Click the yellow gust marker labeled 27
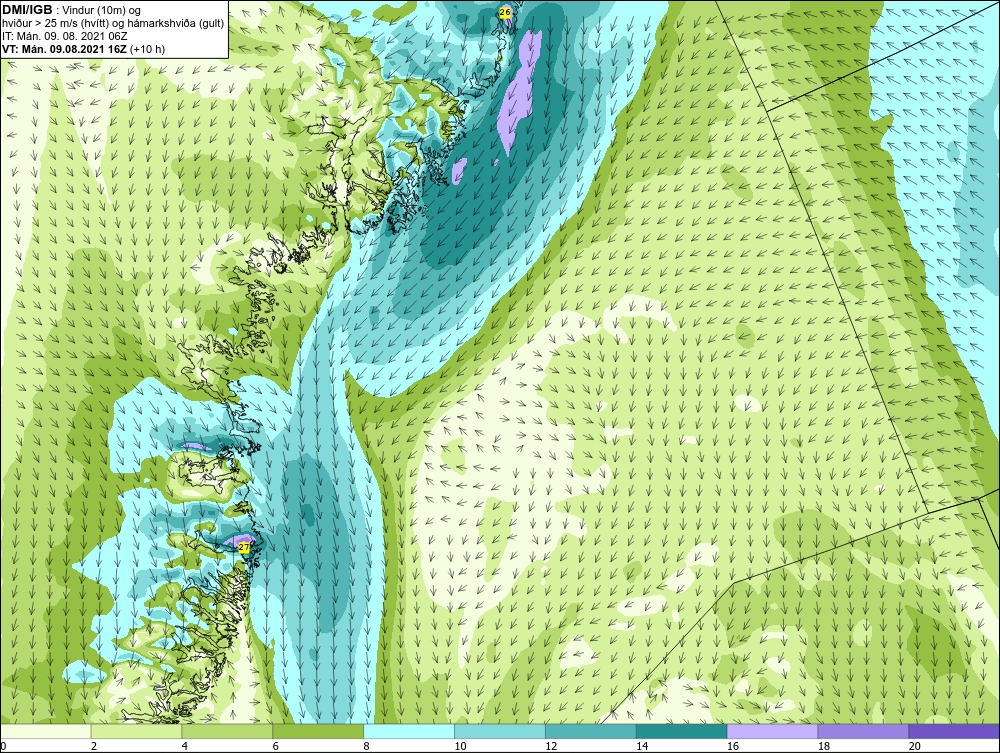 tap(244, 547)
